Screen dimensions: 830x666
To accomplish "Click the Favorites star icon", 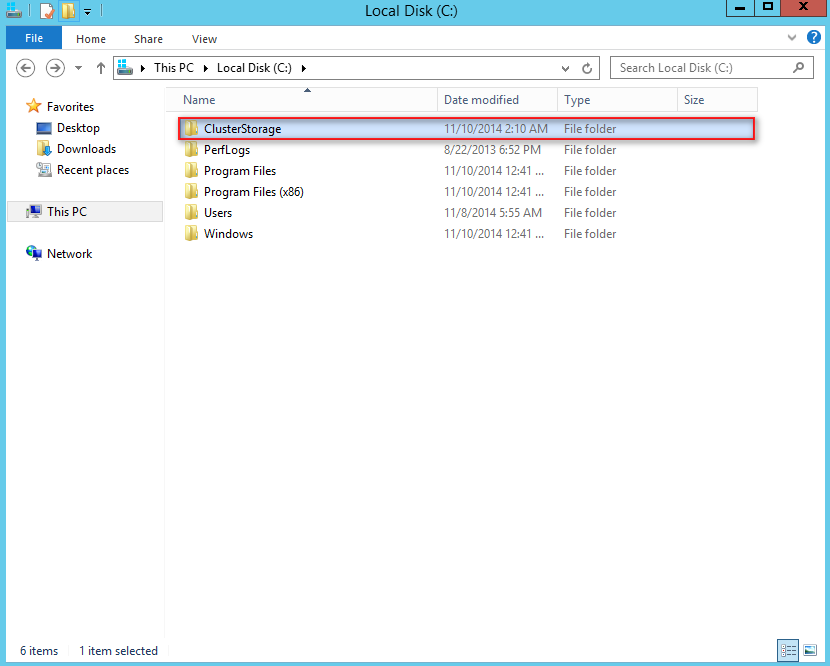I will pyautogui.click(x=33, y=106).
